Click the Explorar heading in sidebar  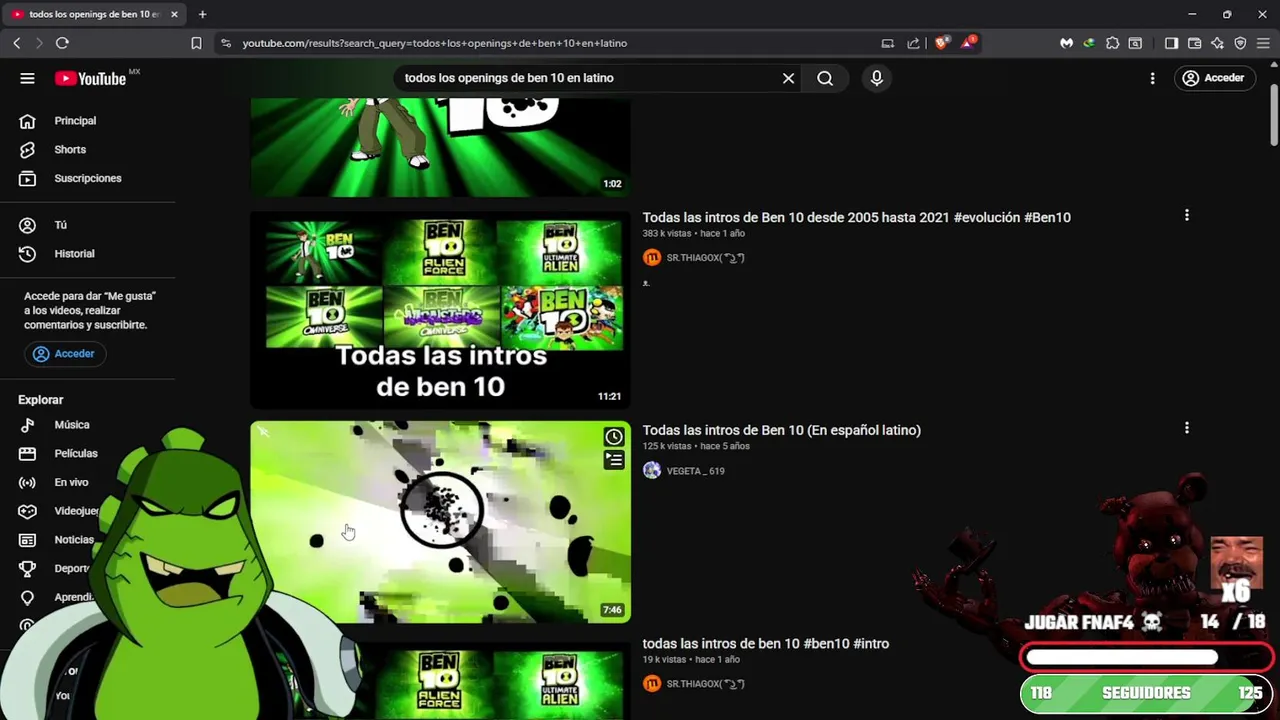click(x=40, y=400)
